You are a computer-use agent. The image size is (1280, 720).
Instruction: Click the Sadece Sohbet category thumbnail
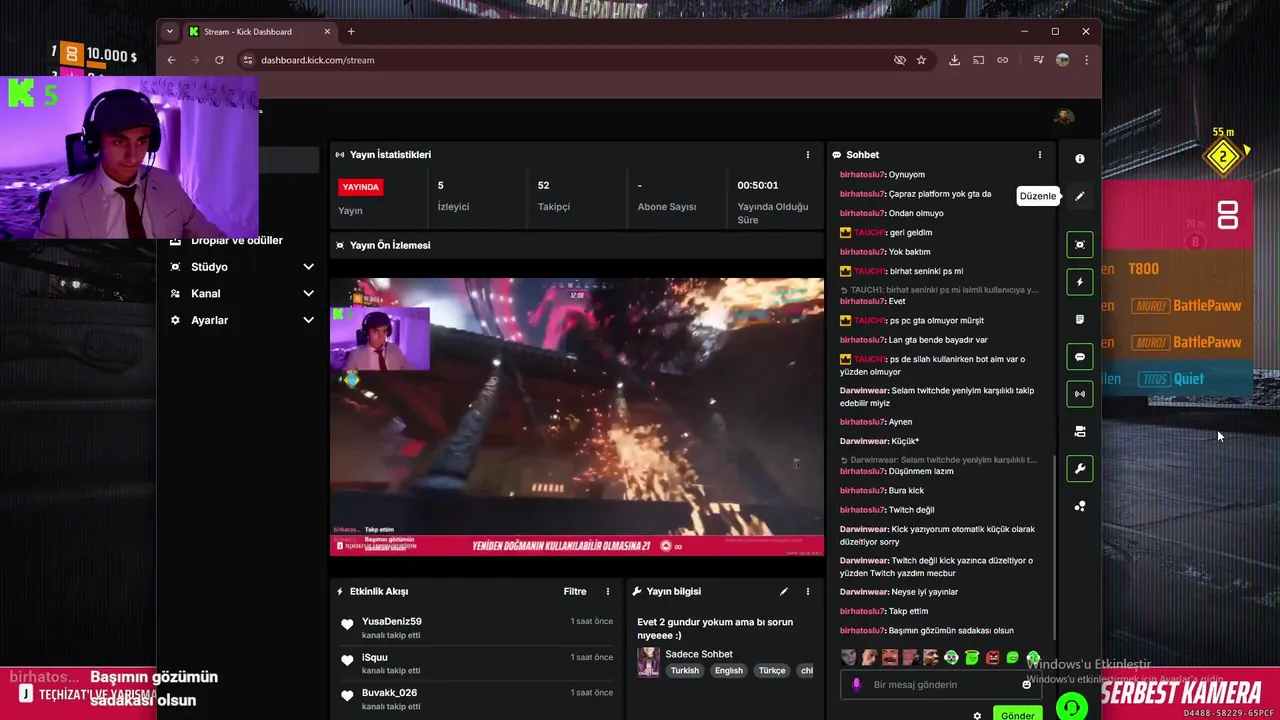tap(648, 662)
